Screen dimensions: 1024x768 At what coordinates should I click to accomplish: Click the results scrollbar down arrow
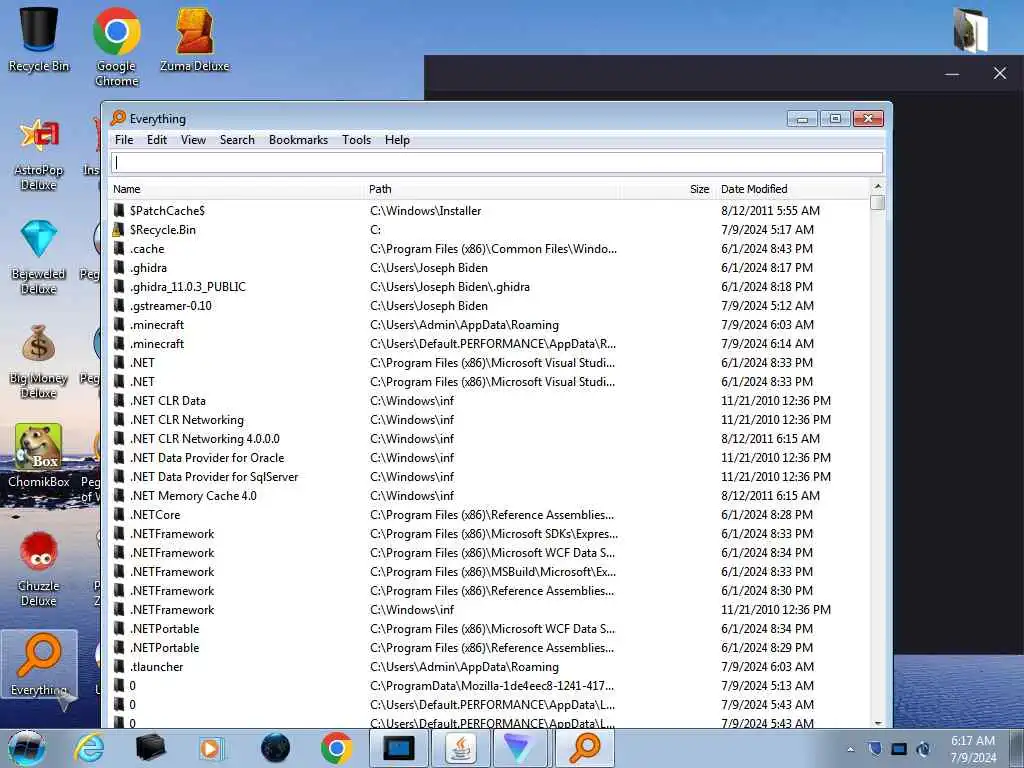click(x=878, y=722)
